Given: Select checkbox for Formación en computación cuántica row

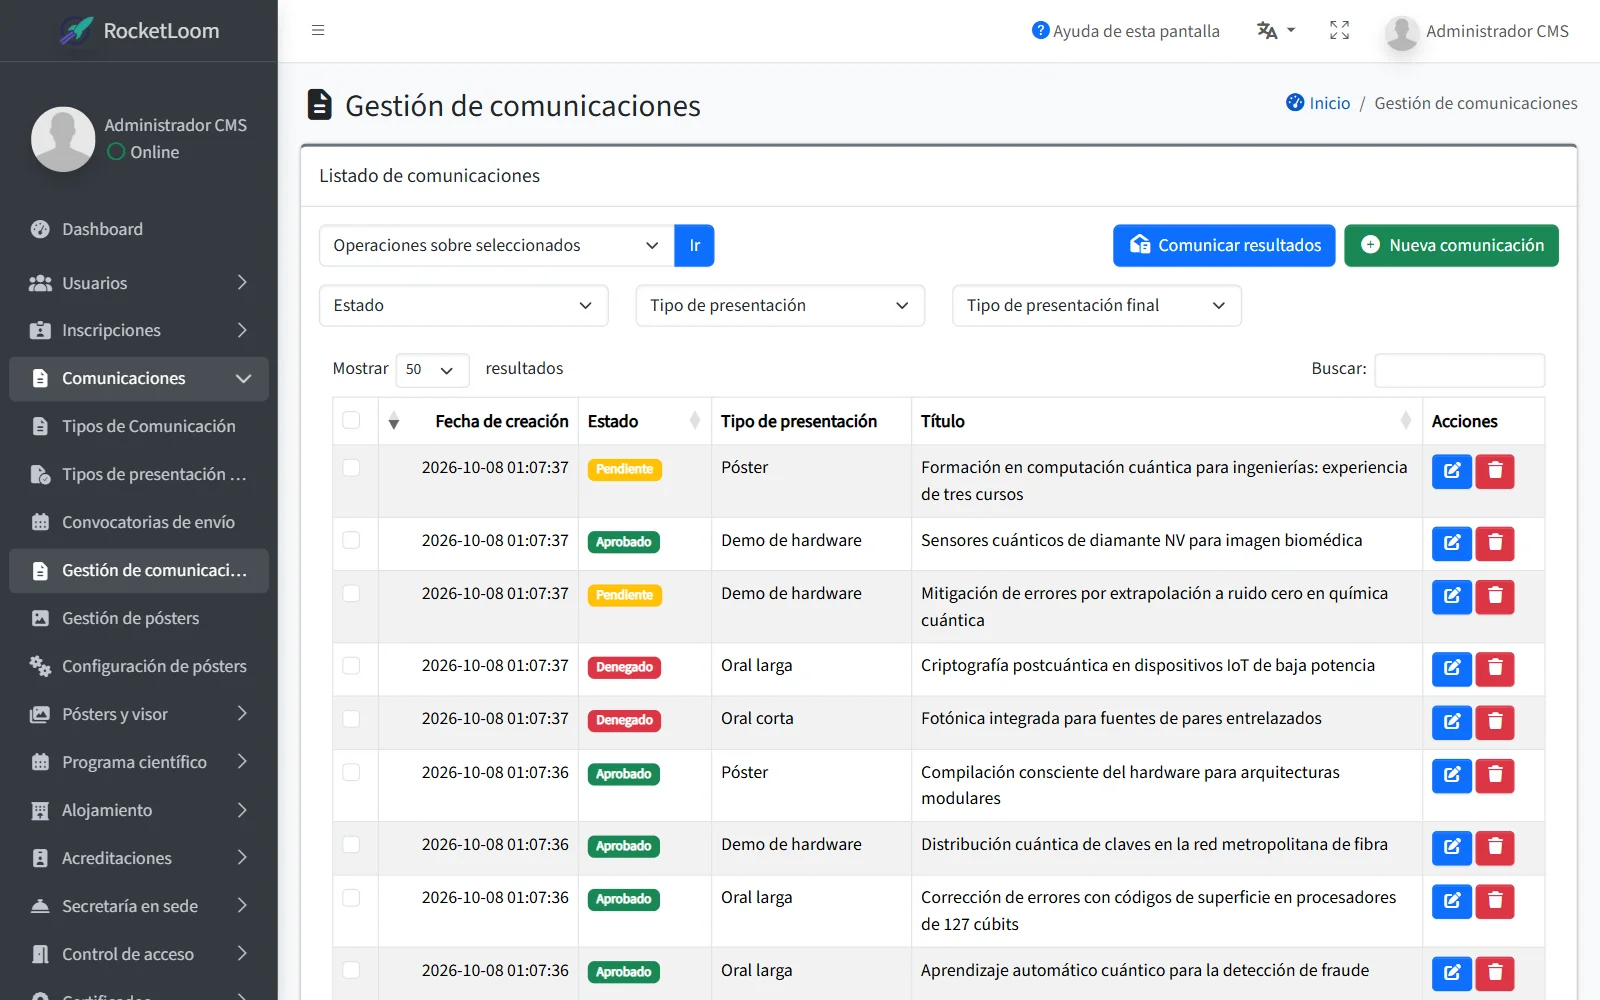Looking at the screenshot, I should pyautogui.click(x=351, y=467).
